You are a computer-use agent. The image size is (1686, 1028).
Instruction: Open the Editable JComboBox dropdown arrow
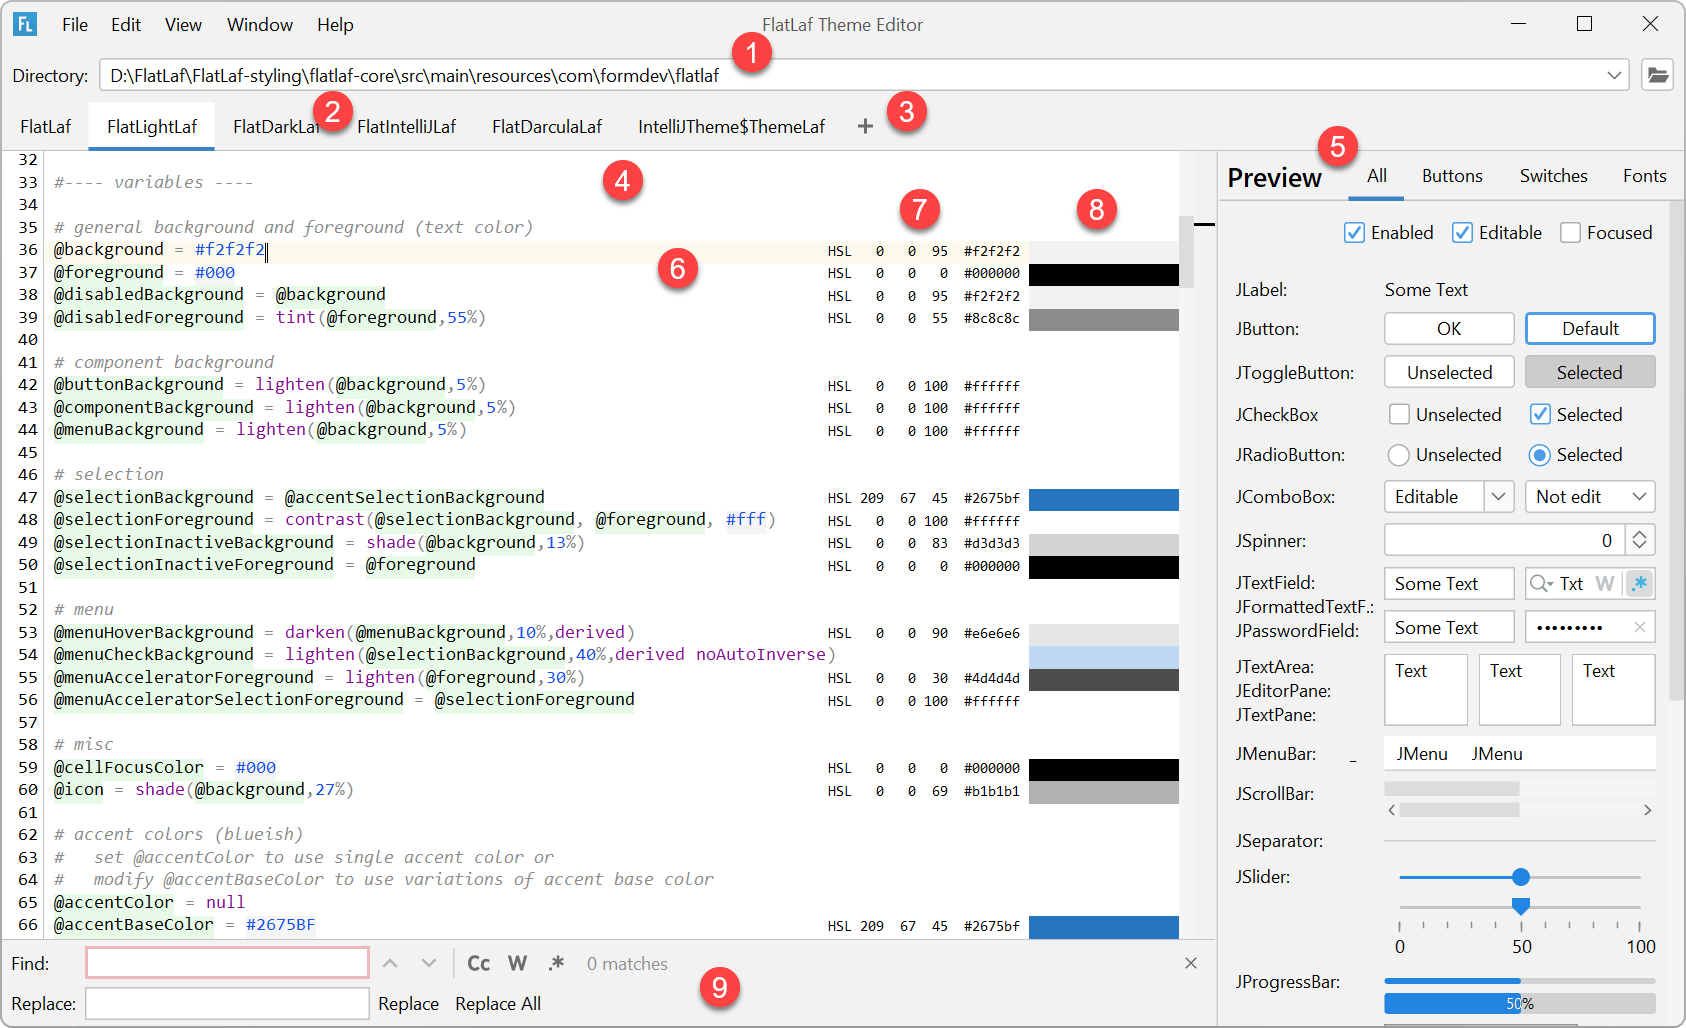pos(1498,497)
